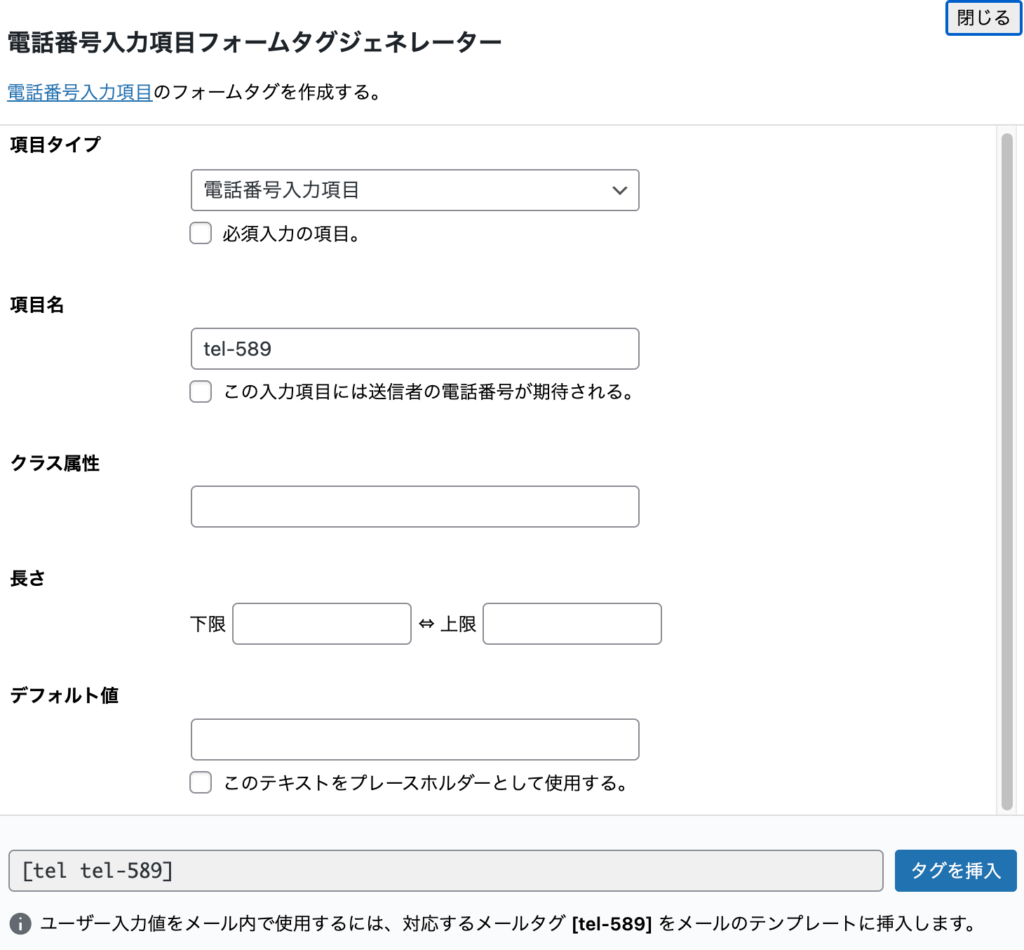Tick the 送信者の電話番号が期待される checkbox
The width and height of the screenshot is (1024, 950).
[x=201, y=392]
